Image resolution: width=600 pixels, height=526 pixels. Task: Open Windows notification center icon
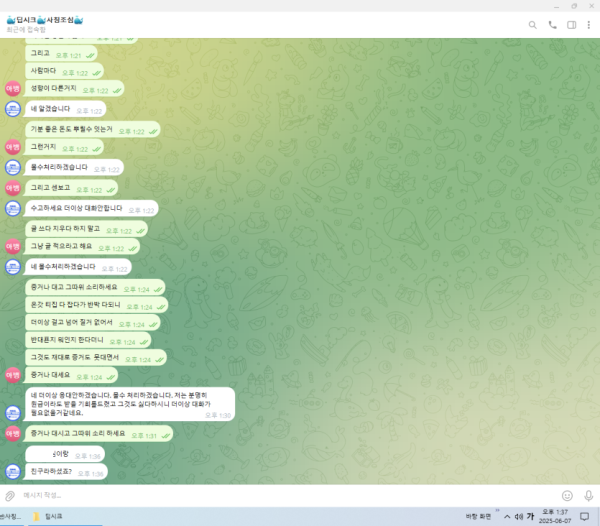[584, 517]
